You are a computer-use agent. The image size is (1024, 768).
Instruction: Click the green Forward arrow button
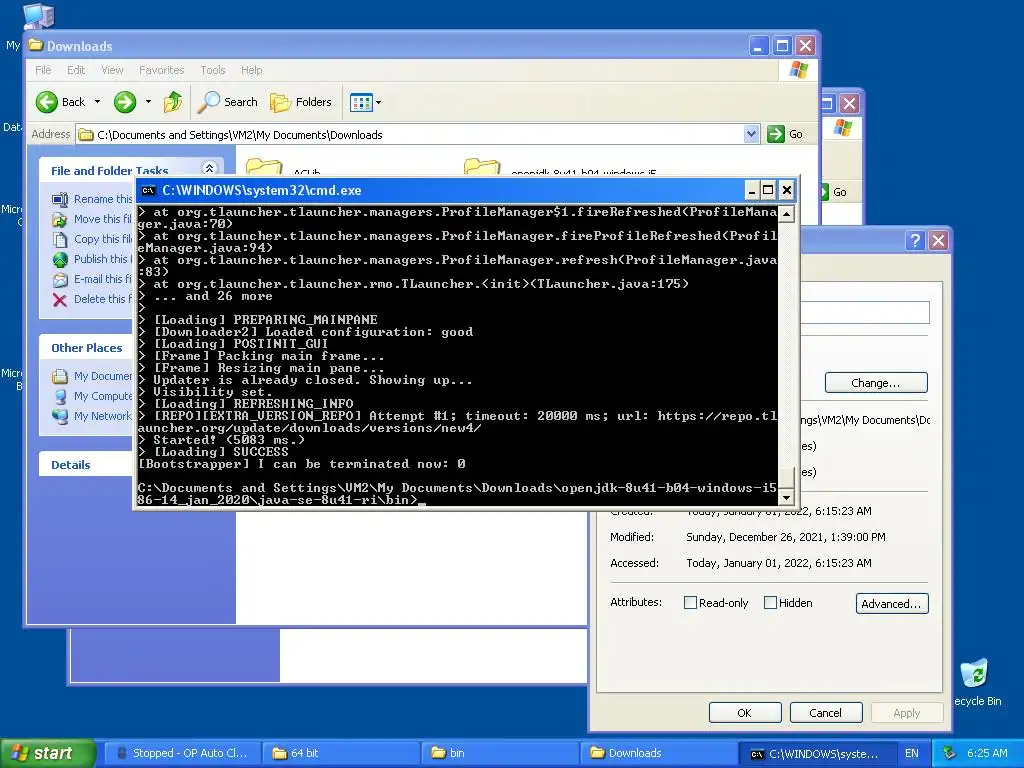point(125,102)
